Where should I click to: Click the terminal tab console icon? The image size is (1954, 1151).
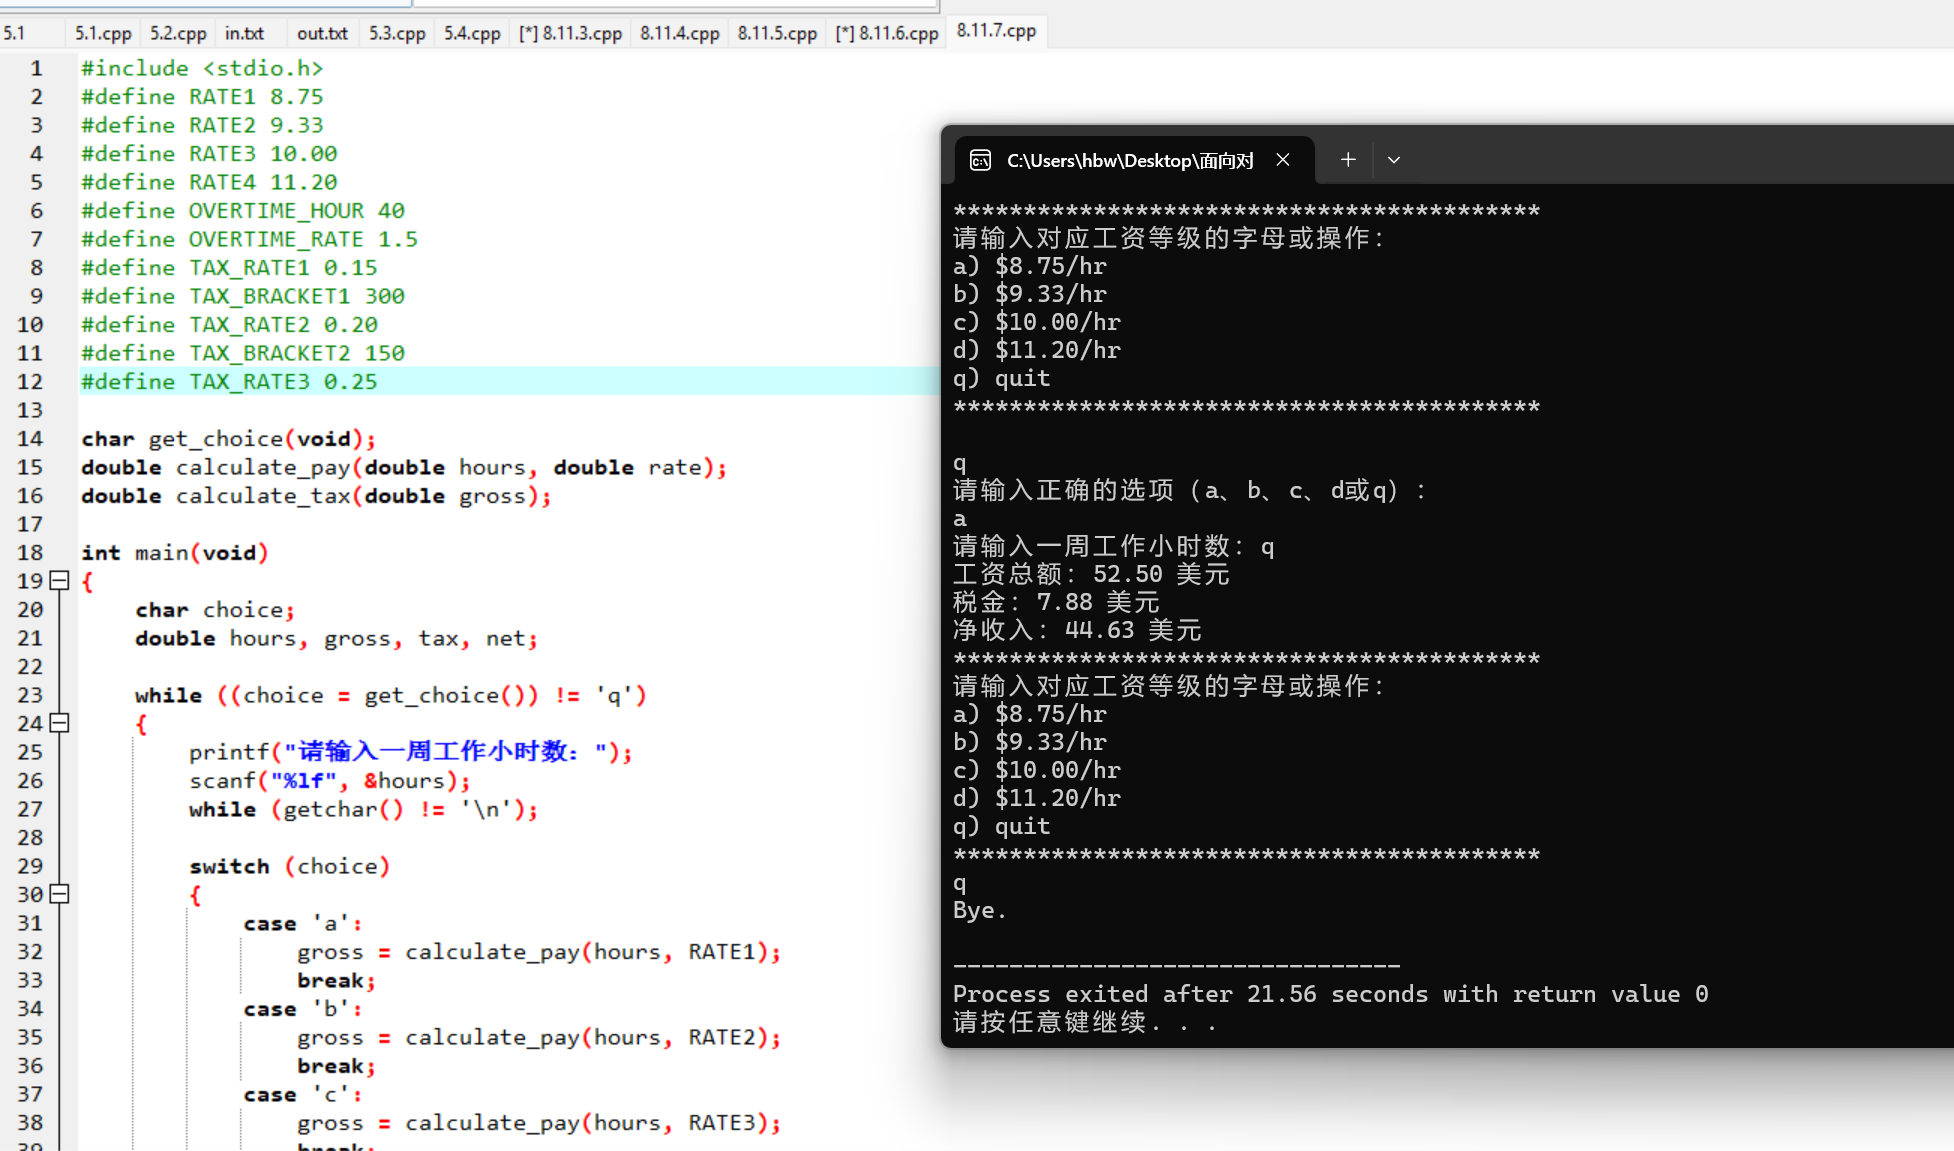pyautogui.click(x=980, y=160)
